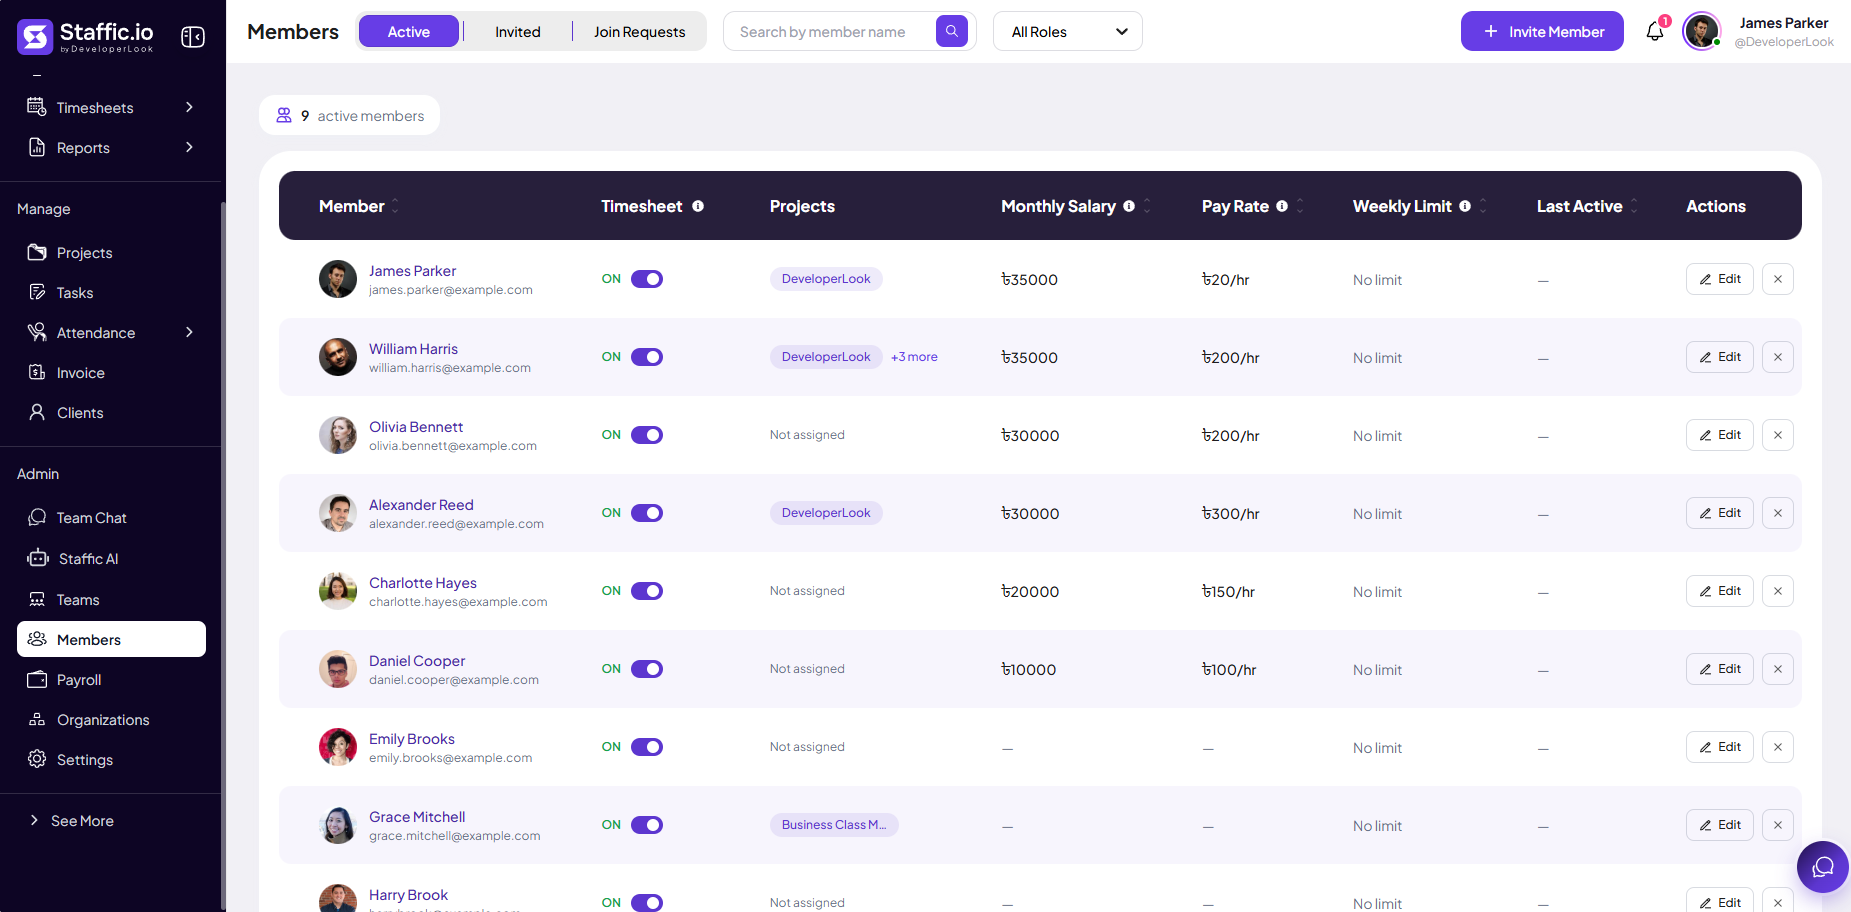Open Organizations in sidebar
This screenshot has width=1851, height=912.
[x=111, y=719]
